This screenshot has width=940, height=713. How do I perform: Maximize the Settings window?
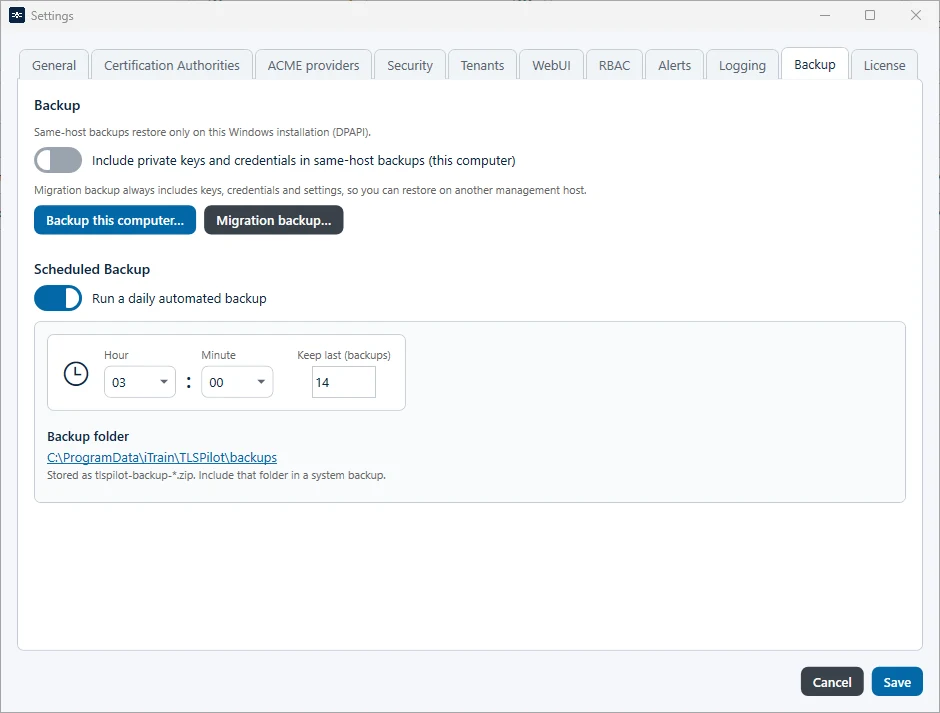pos(870,16)
